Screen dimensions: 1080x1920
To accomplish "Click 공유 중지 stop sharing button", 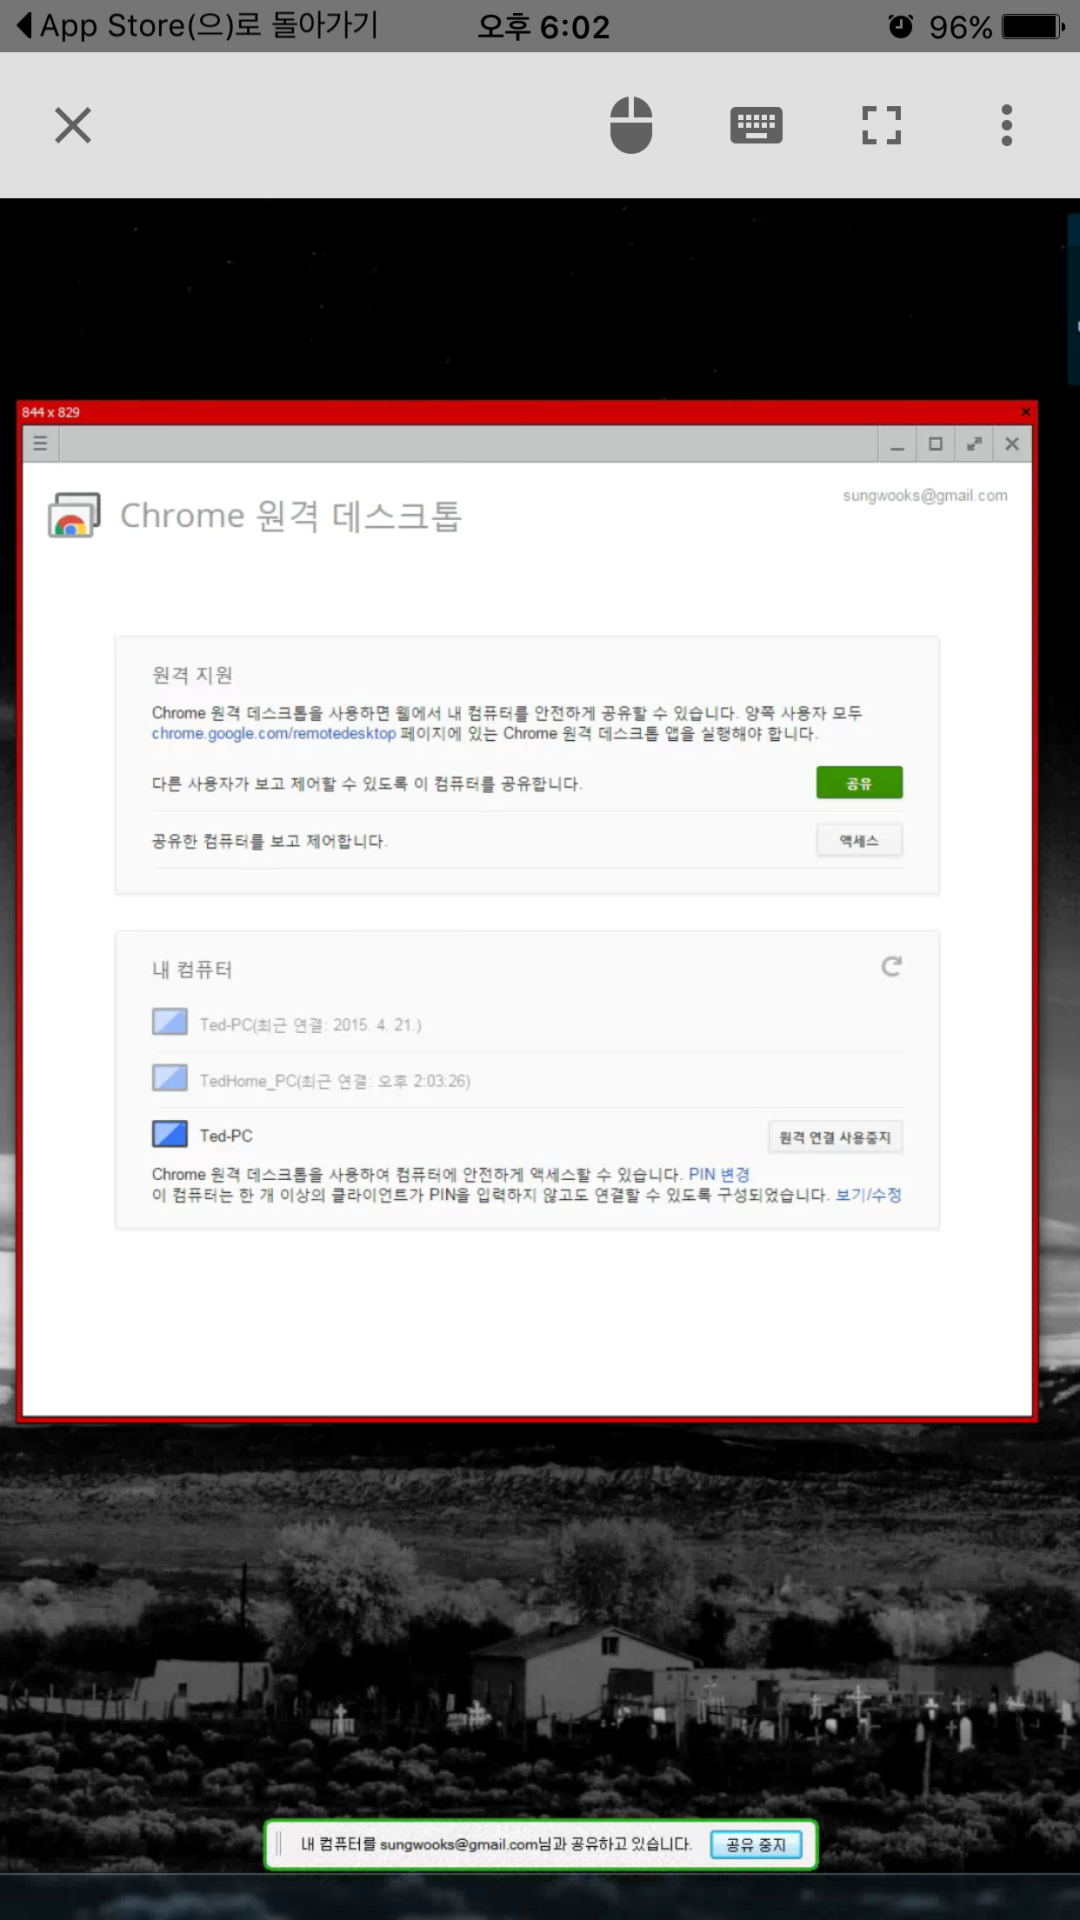I will click(x=756, y=1845).
